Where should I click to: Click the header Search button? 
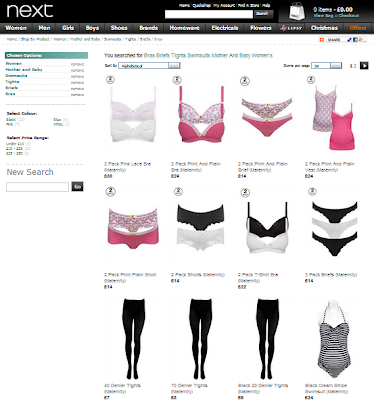(263, 14)
